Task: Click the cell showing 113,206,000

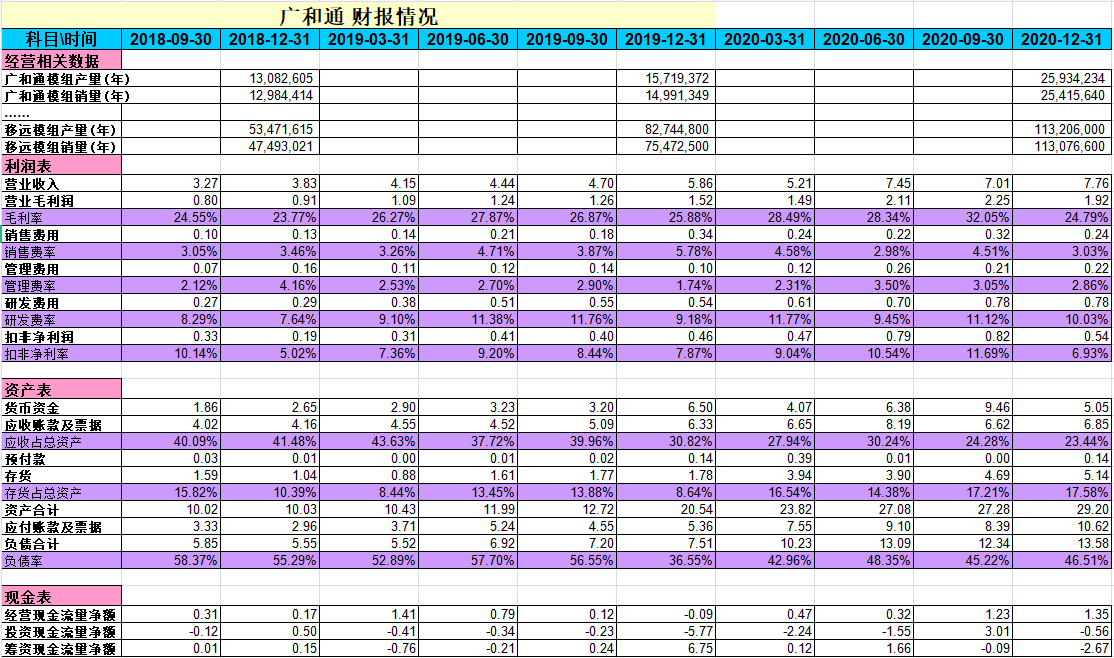Action: point(1062,129)
